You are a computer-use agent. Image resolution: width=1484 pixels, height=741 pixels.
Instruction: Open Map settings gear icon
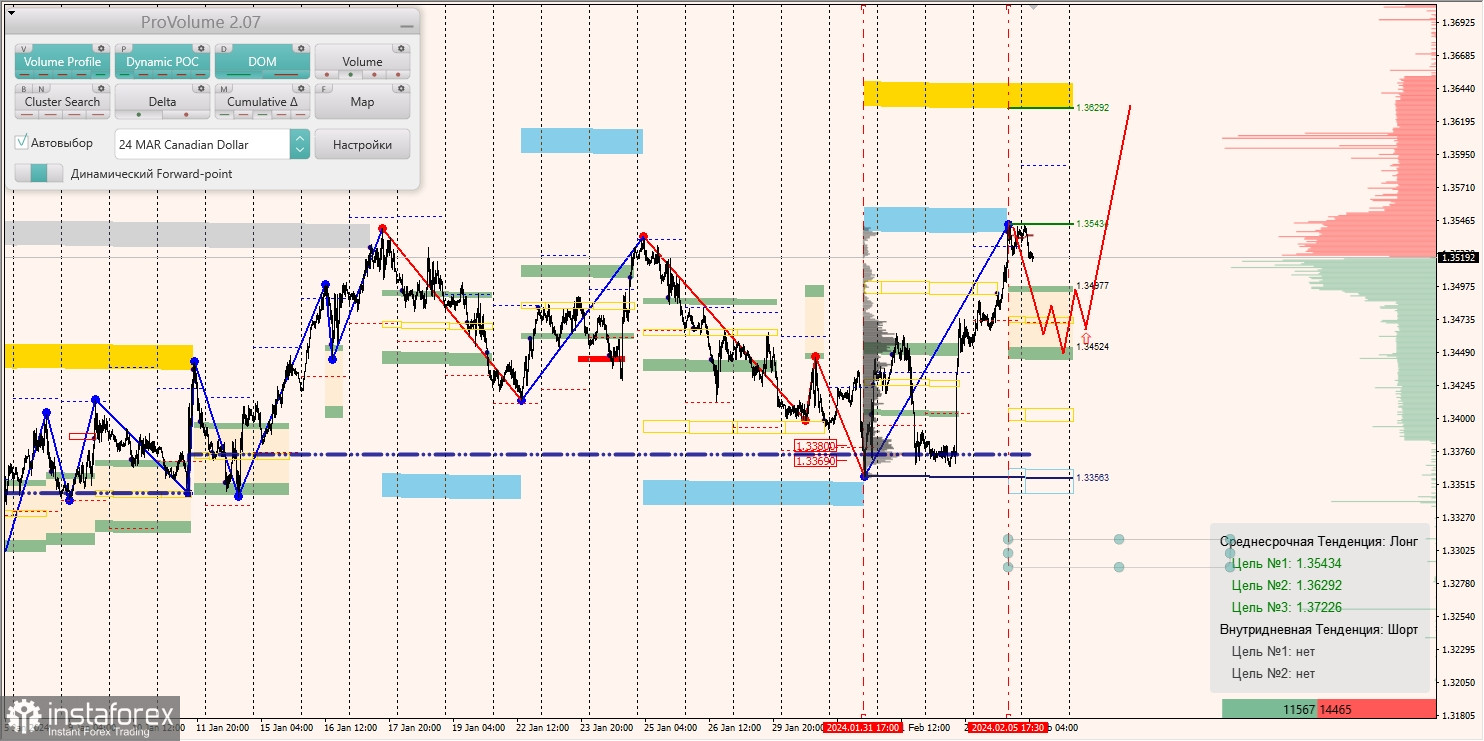point(401,88)
